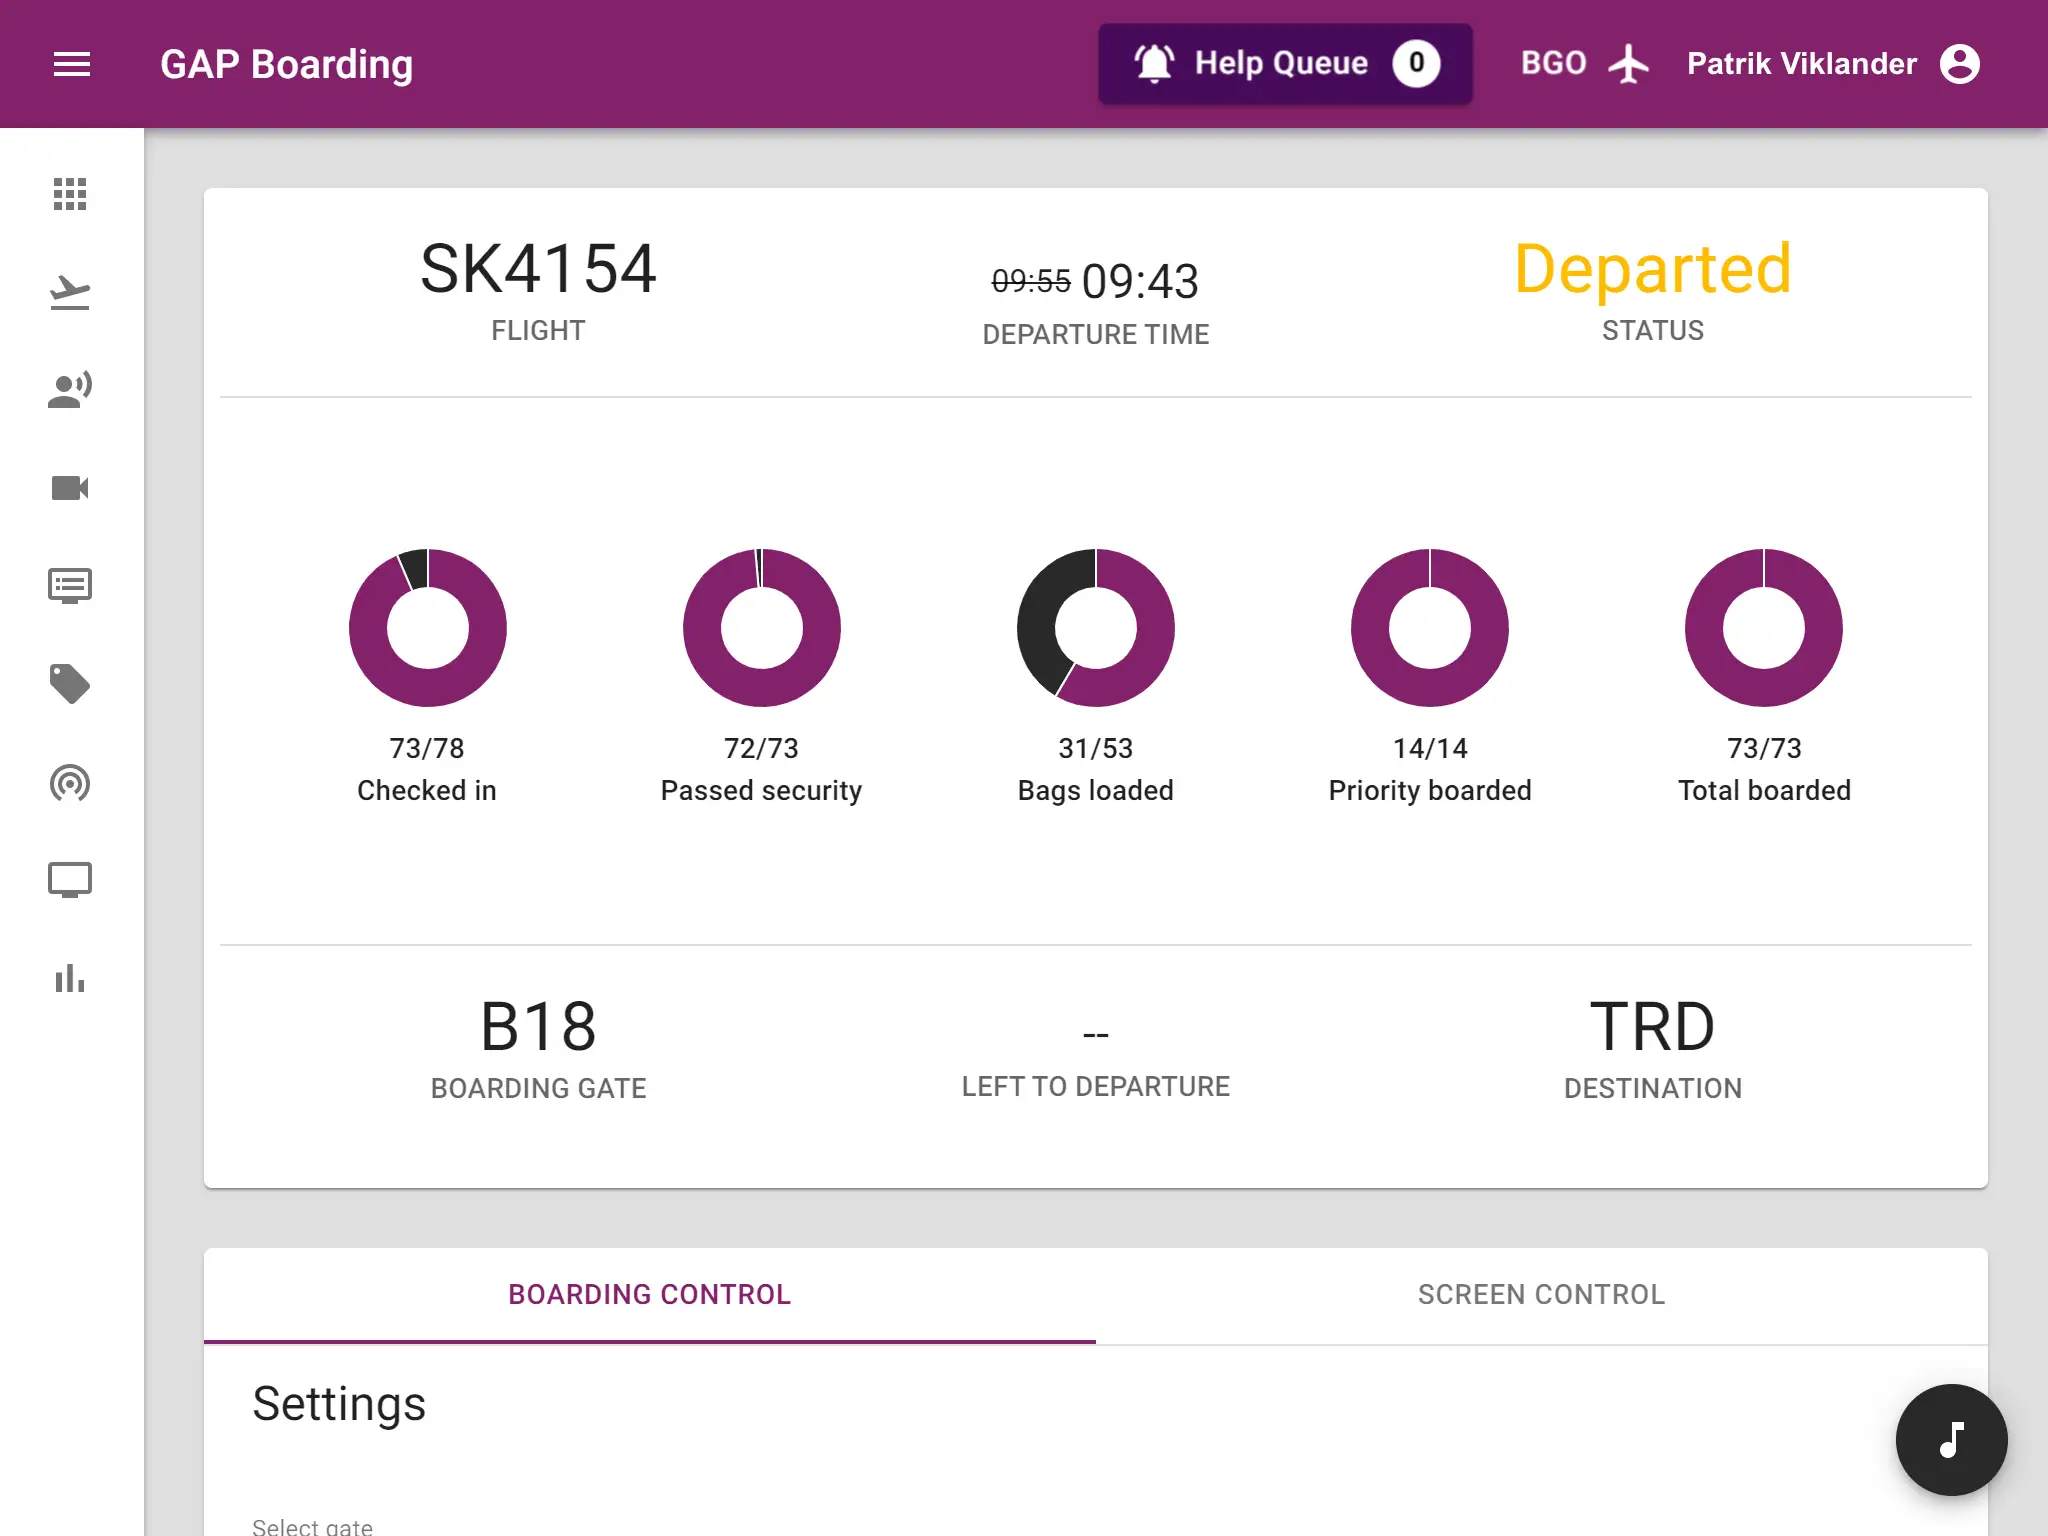Switch to the Screen Control tab
The width and height of the screenshot is (2048, 1536).
click(1541, 1294)
